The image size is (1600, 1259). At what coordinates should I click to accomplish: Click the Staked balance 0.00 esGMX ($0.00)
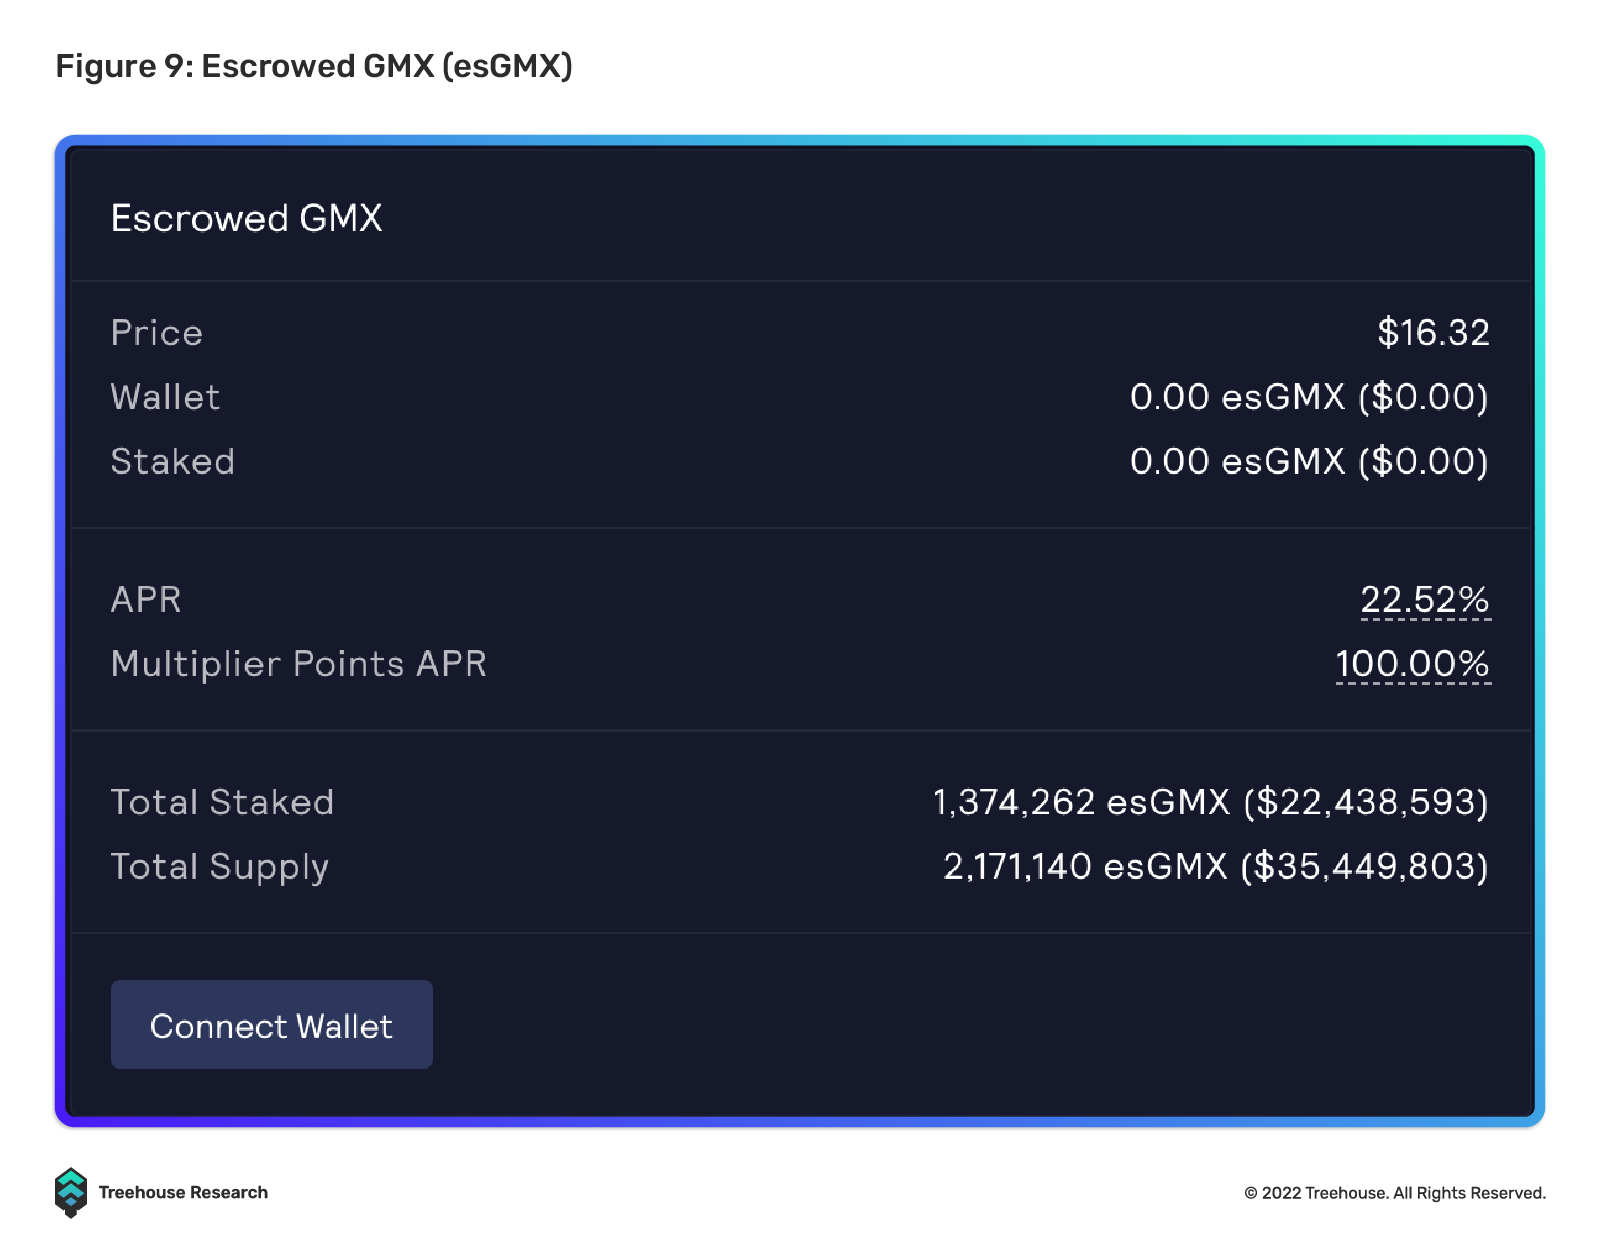tap(1309, 461)
